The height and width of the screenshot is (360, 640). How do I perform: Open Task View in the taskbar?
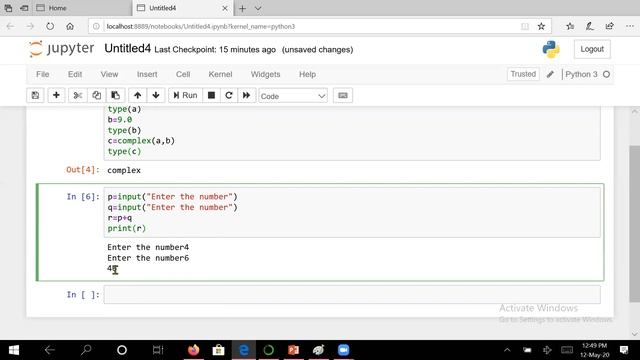(x=158, y=350)
